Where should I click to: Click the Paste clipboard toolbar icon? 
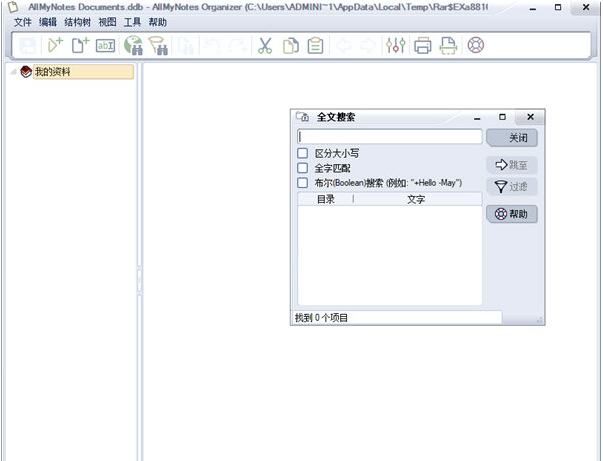pyautogui.click(x=315, y=45)
